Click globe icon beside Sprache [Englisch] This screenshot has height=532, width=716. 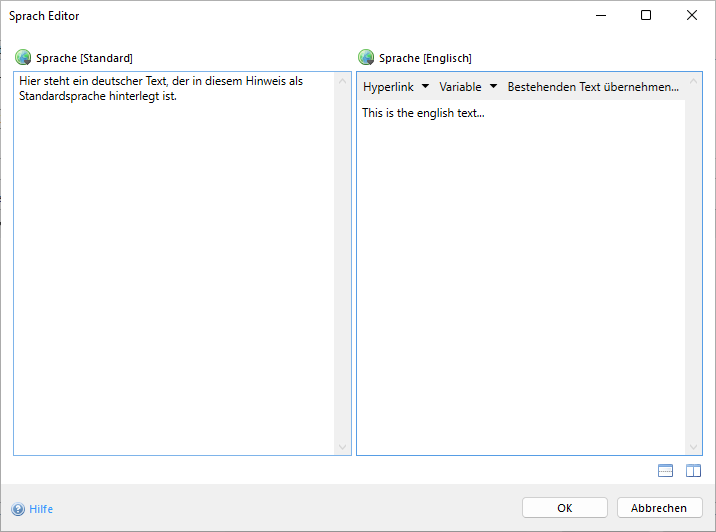[366, 58]
